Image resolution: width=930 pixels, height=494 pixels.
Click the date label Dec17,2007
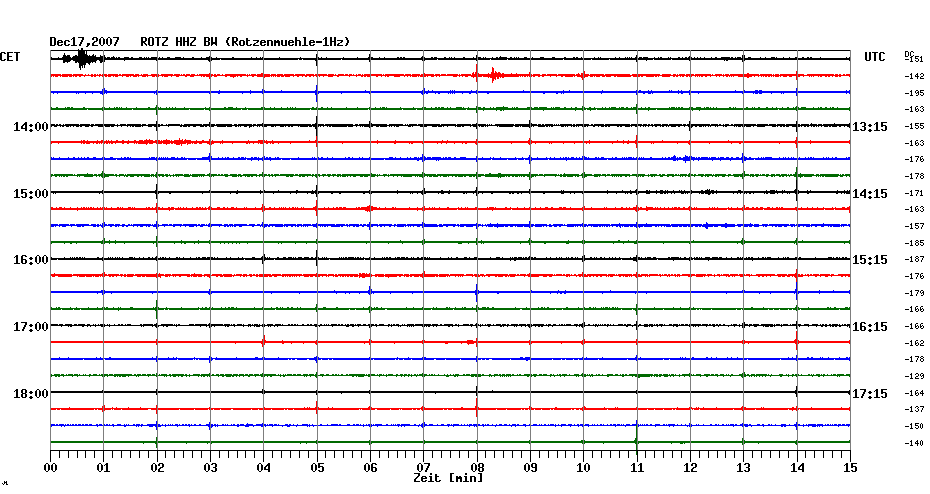[x=84, y=42]
